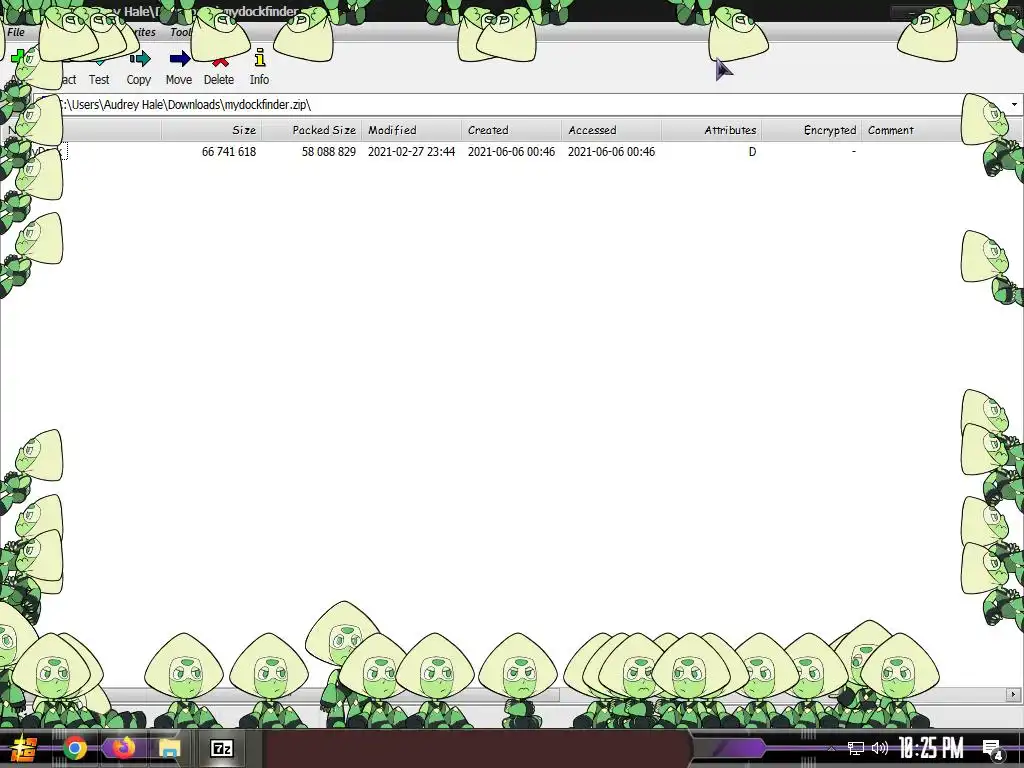Click the taskbar clock showing 10:25 PM

click(x=931, y=748)
